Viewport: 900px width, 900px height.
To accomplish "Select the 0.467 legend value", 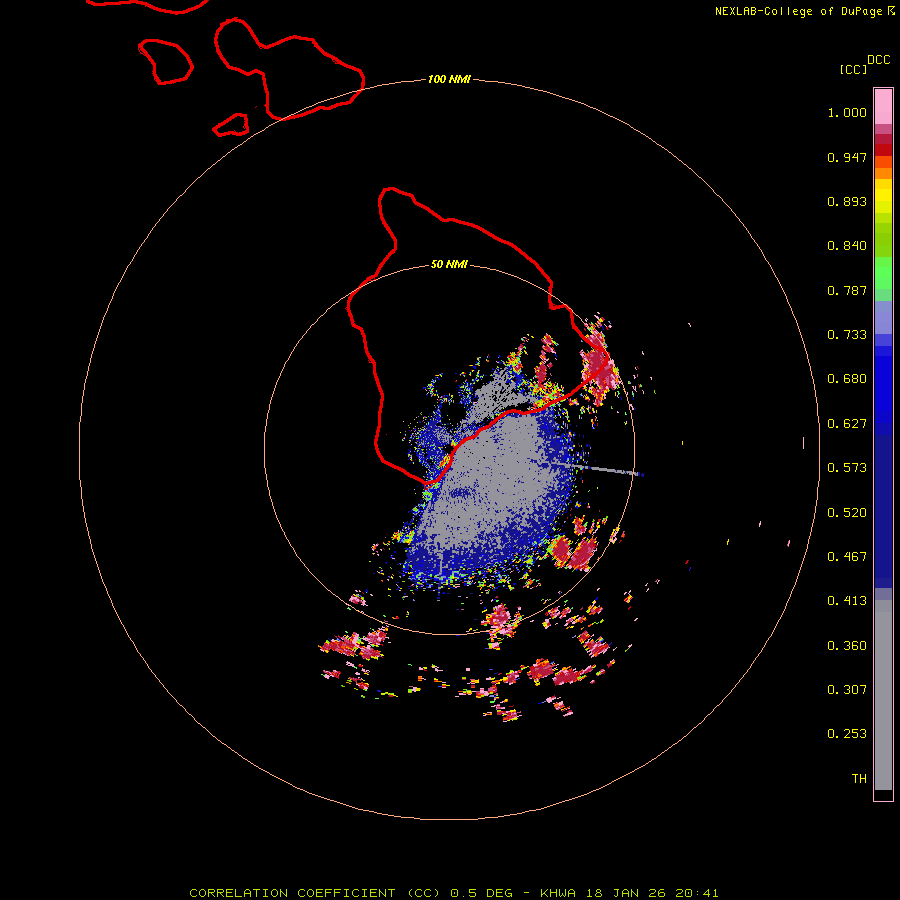I will click(x=847, y=557).
